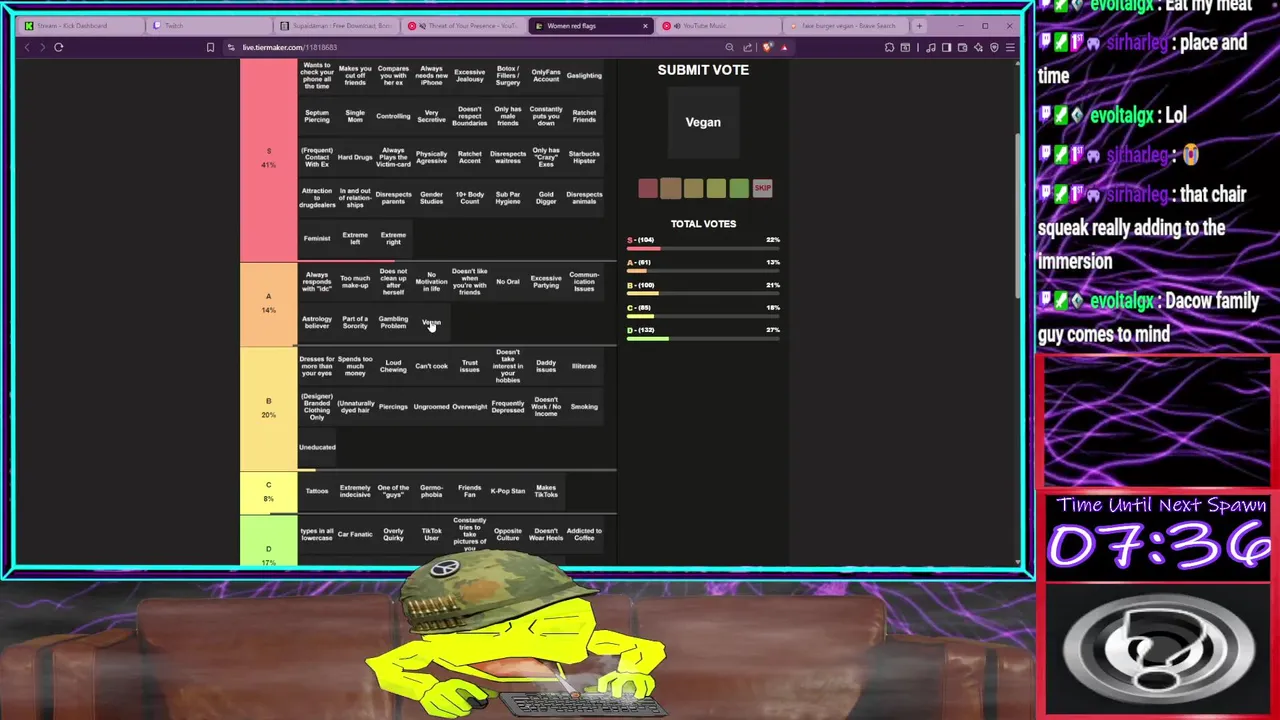Select the Makes TikToks item
This screenshot has height=720, width=1280.
(x=546, y=491)
